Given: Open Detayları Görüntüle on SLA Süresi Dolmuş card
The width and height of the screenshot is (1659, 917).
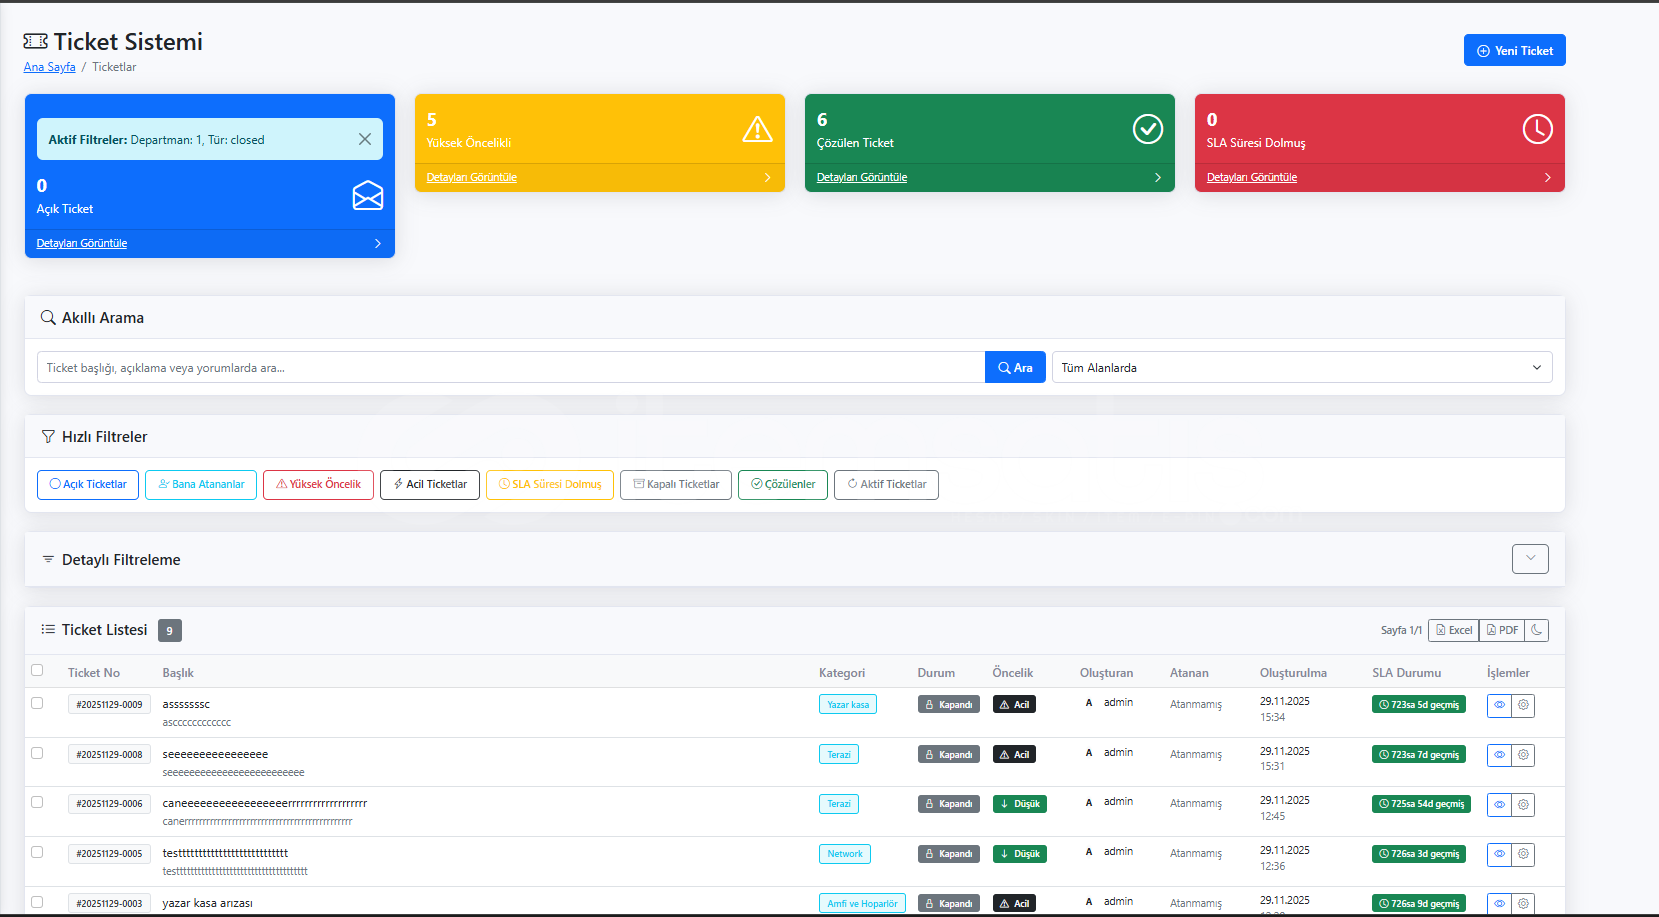Looking at the screenshot, I should 1251,177.
